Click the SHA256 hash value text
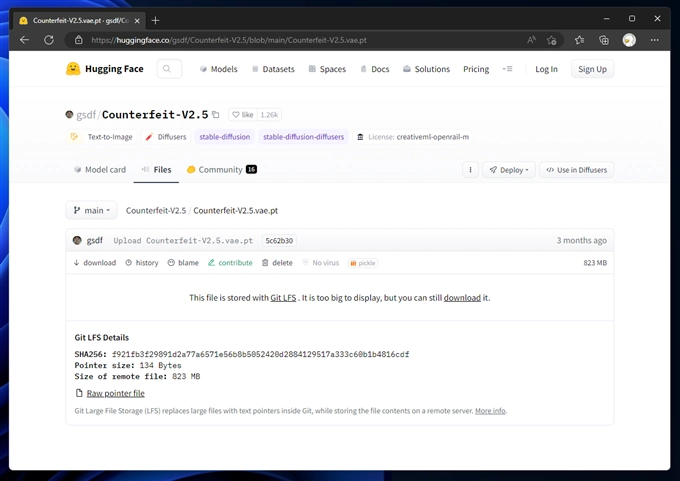680x481 pixels. [x=261, y=354]
